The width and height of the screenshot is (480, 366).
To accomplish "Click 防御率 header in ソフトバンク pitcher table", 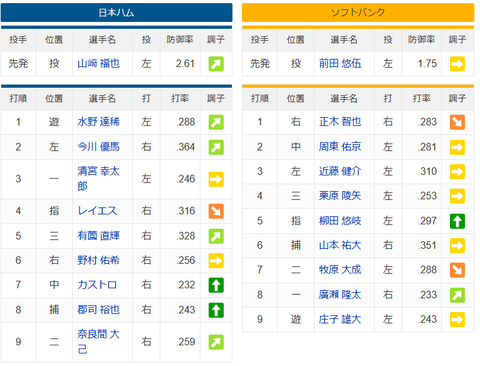I will pos(421,39).
